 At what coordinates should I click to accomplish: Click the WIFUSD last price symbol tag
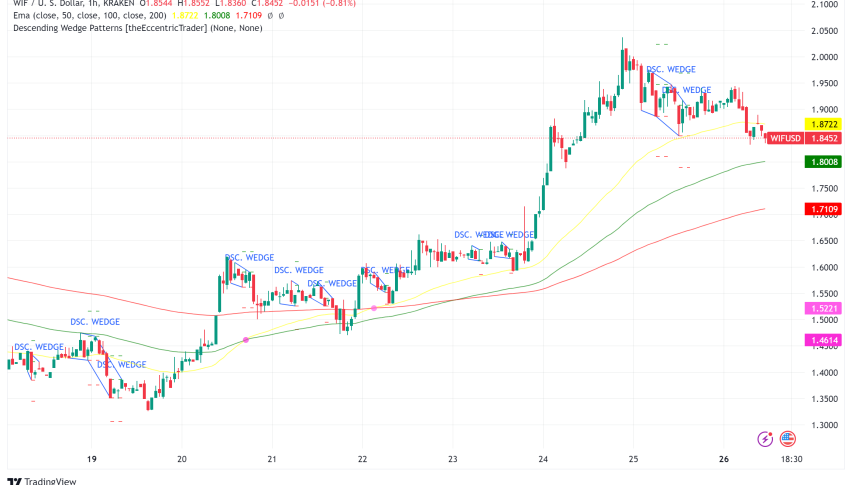pyautogui.click(x=785, y=138)
